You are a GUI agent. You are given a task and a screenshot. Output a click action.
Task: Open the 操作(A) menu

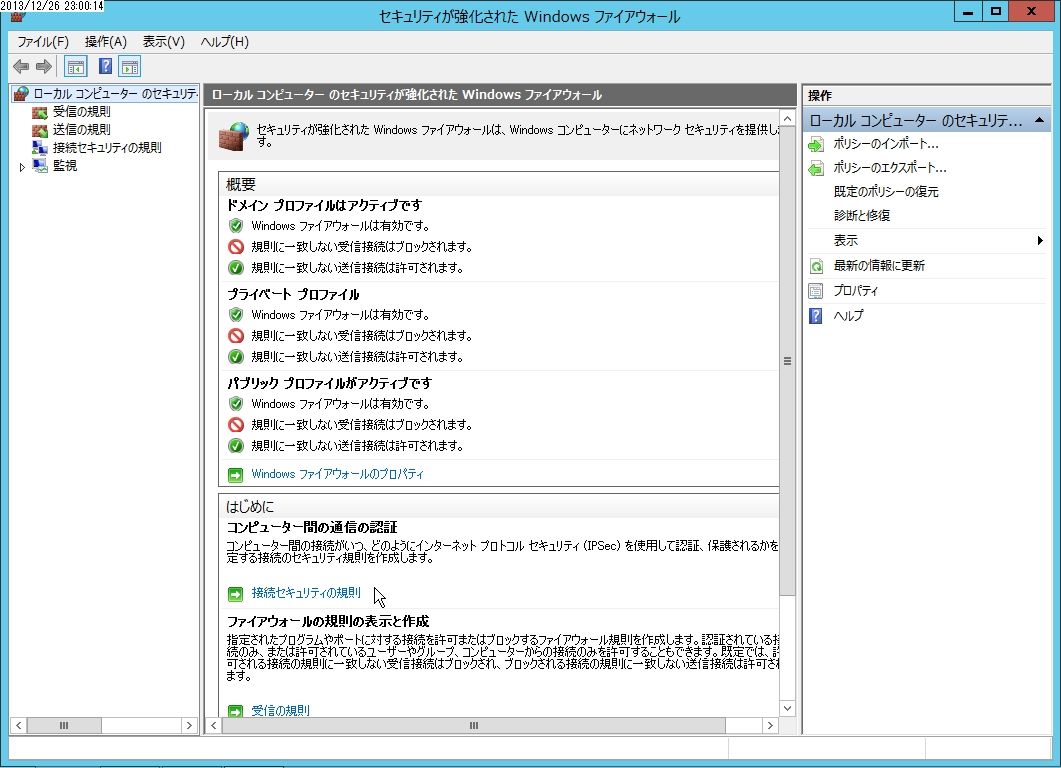(106, 42)
